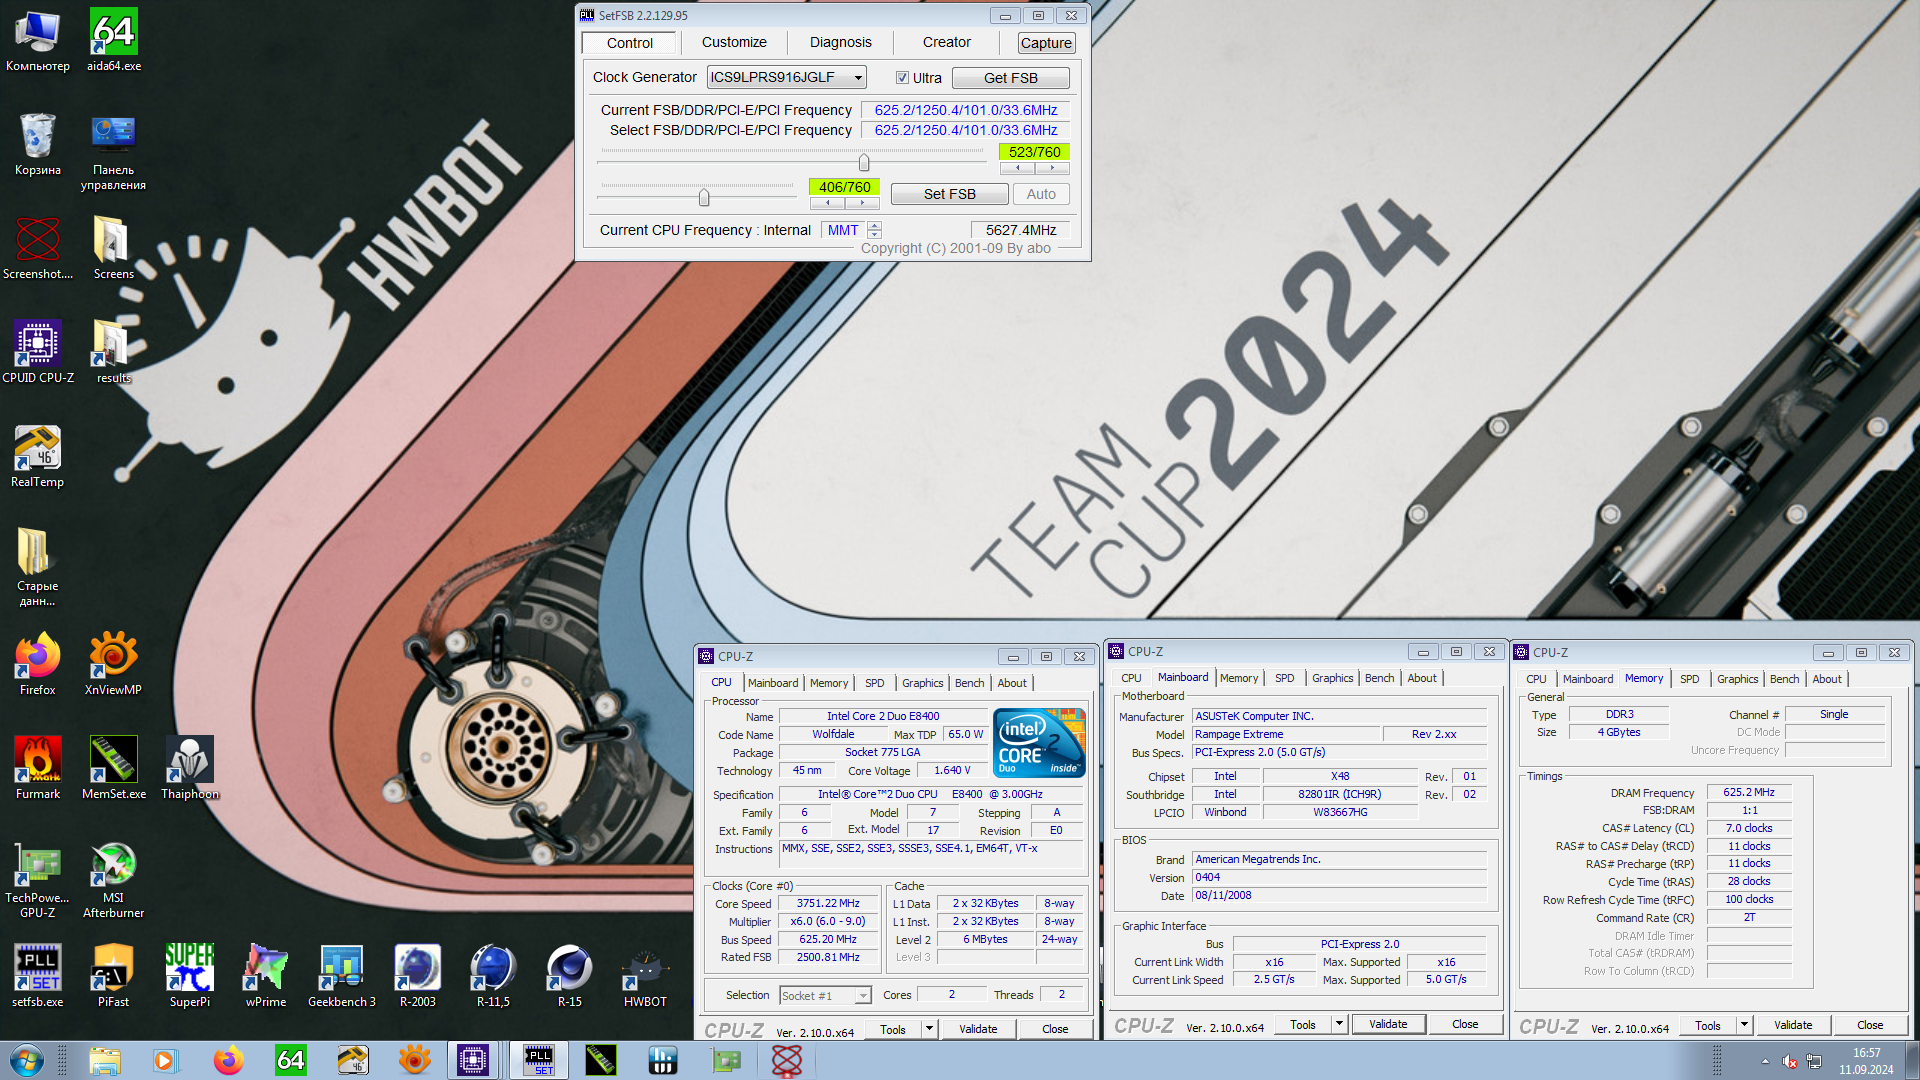Screen dimensions: 1920x1080
Task: Open SPD tab in CPU-Z Mainboard window
Action: [x=1285, y=678]
